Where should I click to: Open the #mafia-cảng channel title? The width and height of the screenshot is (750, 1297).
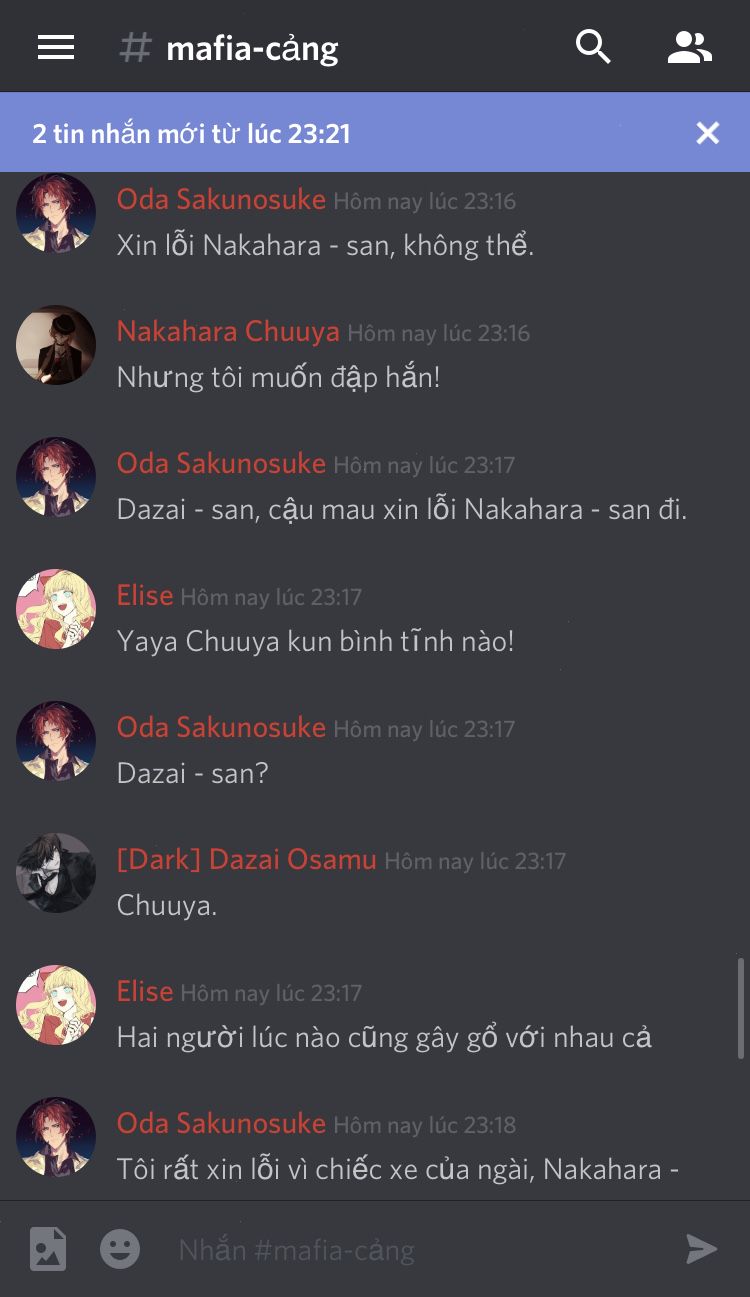pos(252,48)
